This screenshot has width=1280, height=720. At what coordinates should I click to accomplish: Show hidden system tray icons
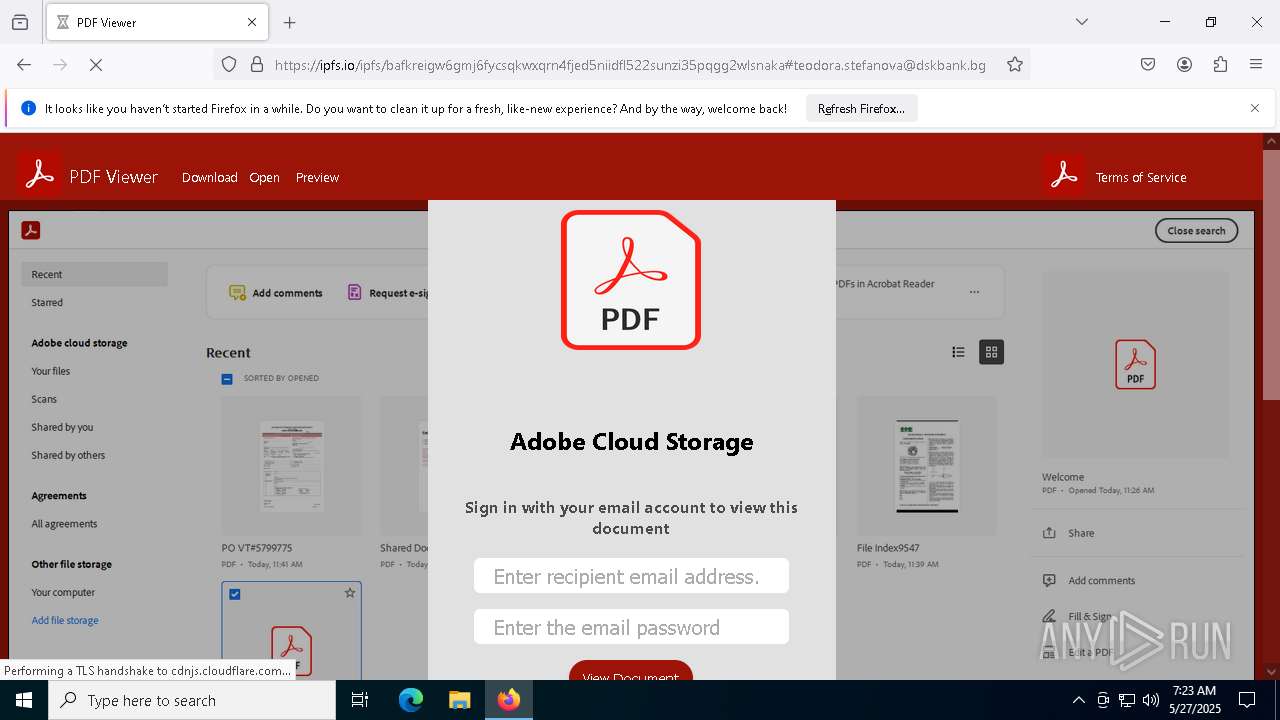(1078, 700)
